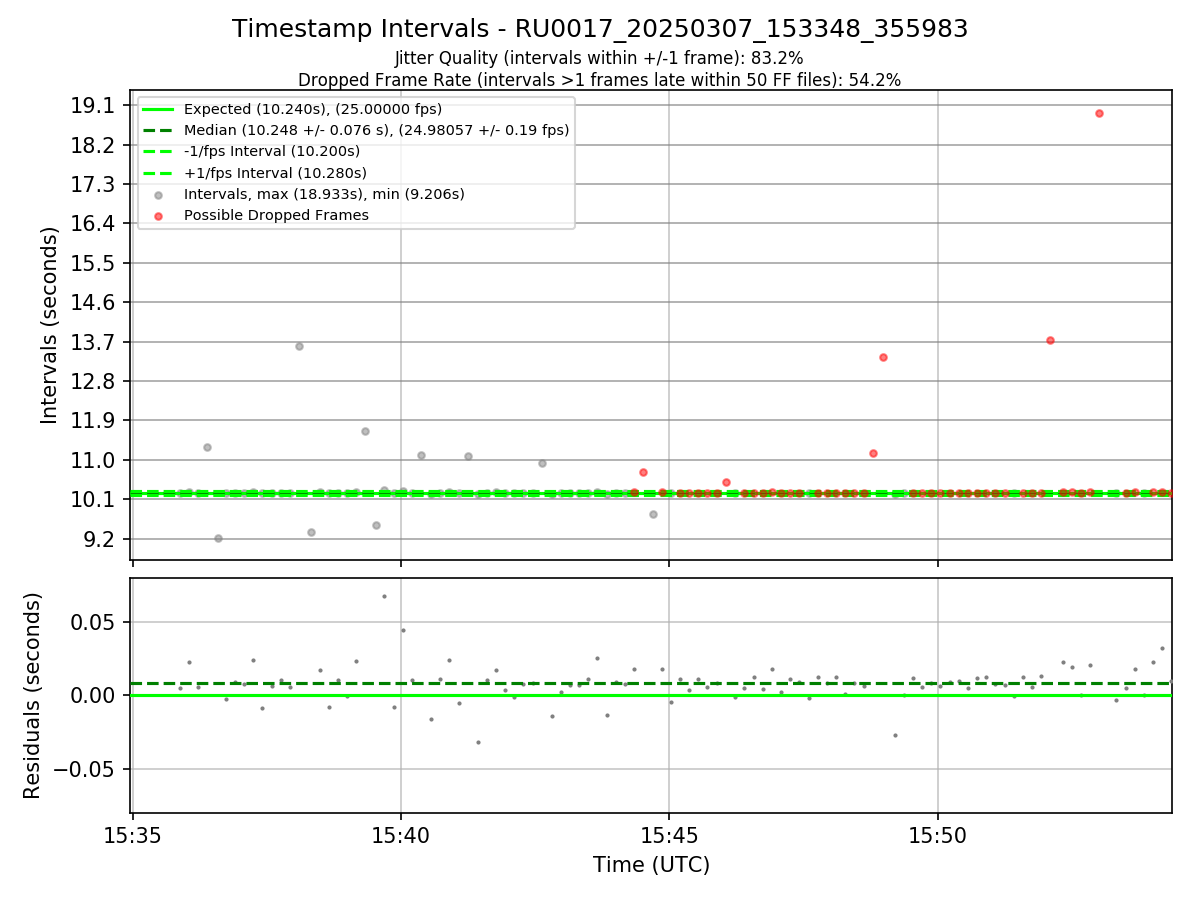Click the 'Residuals (seconds)' y-axis label

point(32,696)
